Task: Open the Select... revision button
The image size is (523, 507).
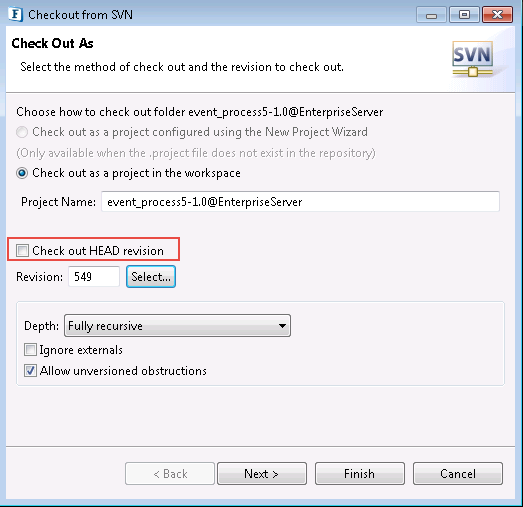Action: (151, 277)
